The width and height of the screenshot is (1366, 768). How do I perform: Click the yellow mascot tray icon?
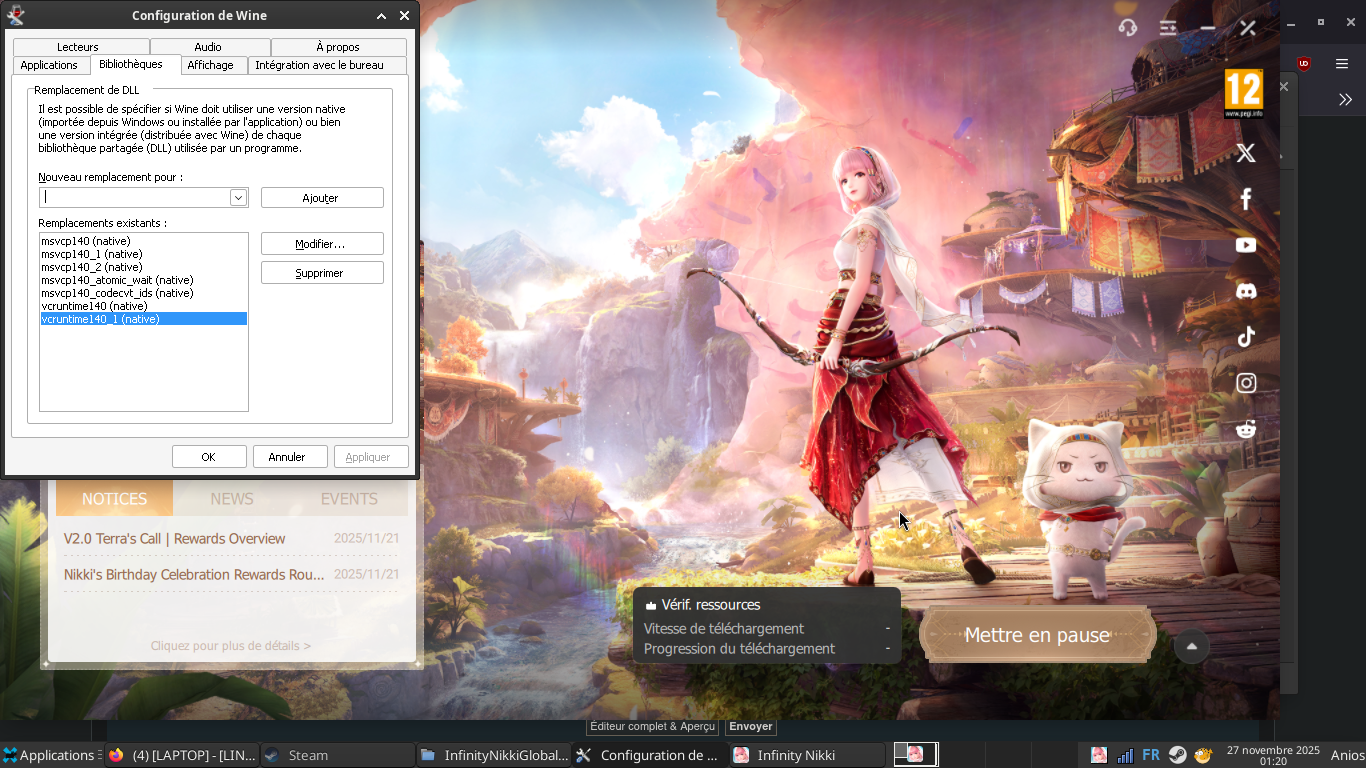pyautogui.click(x=1203, y=755)
